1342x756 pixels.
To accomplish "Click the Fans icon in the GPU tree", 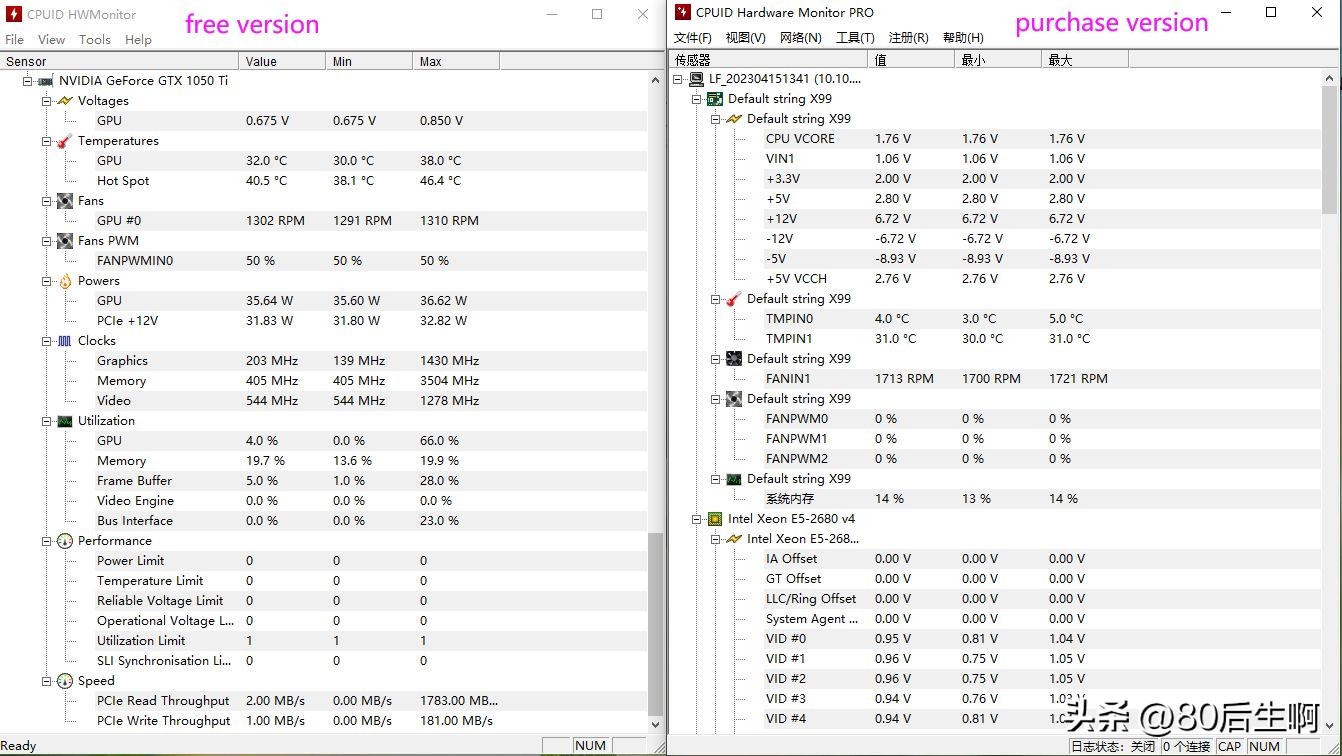I will point(63,200).
